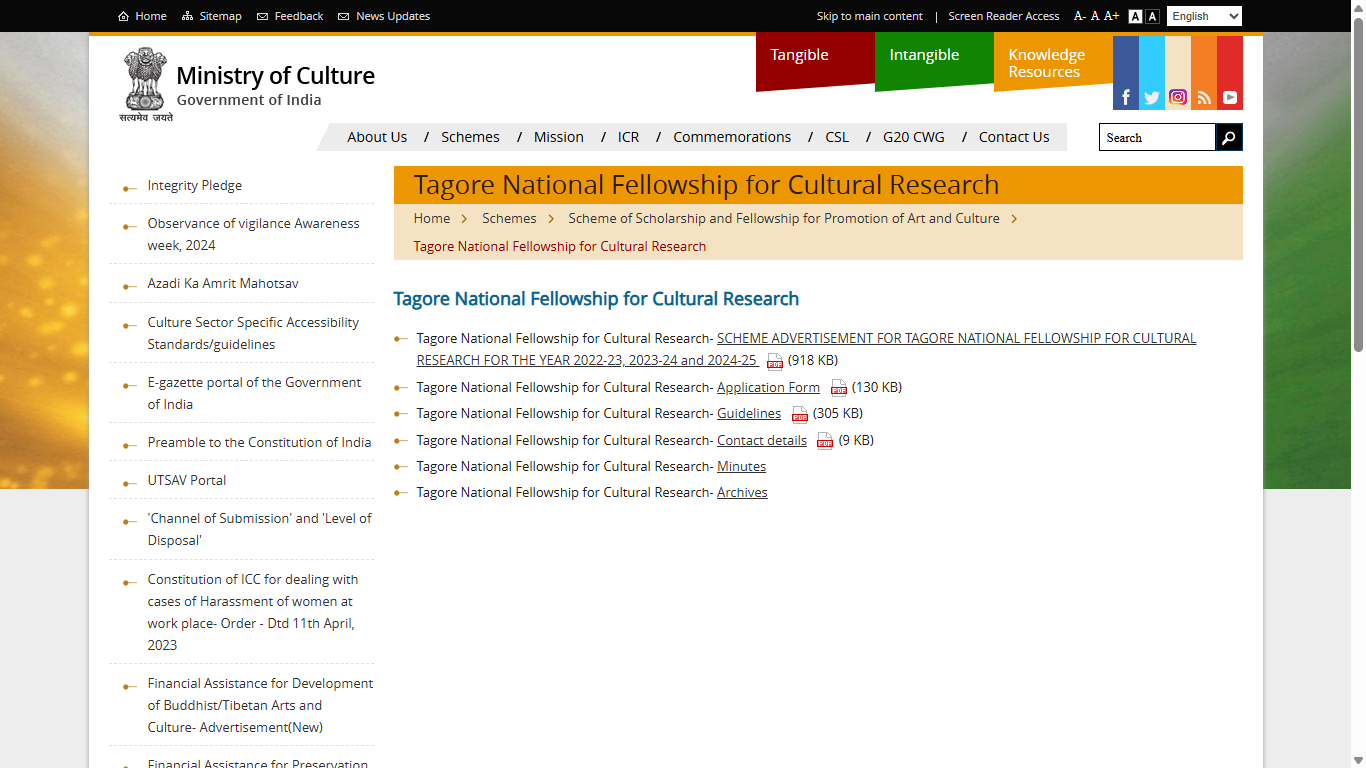Click the Tangible banner ribbon
The height and width of the screenshot is (768, 1366).
click(799, 55)
